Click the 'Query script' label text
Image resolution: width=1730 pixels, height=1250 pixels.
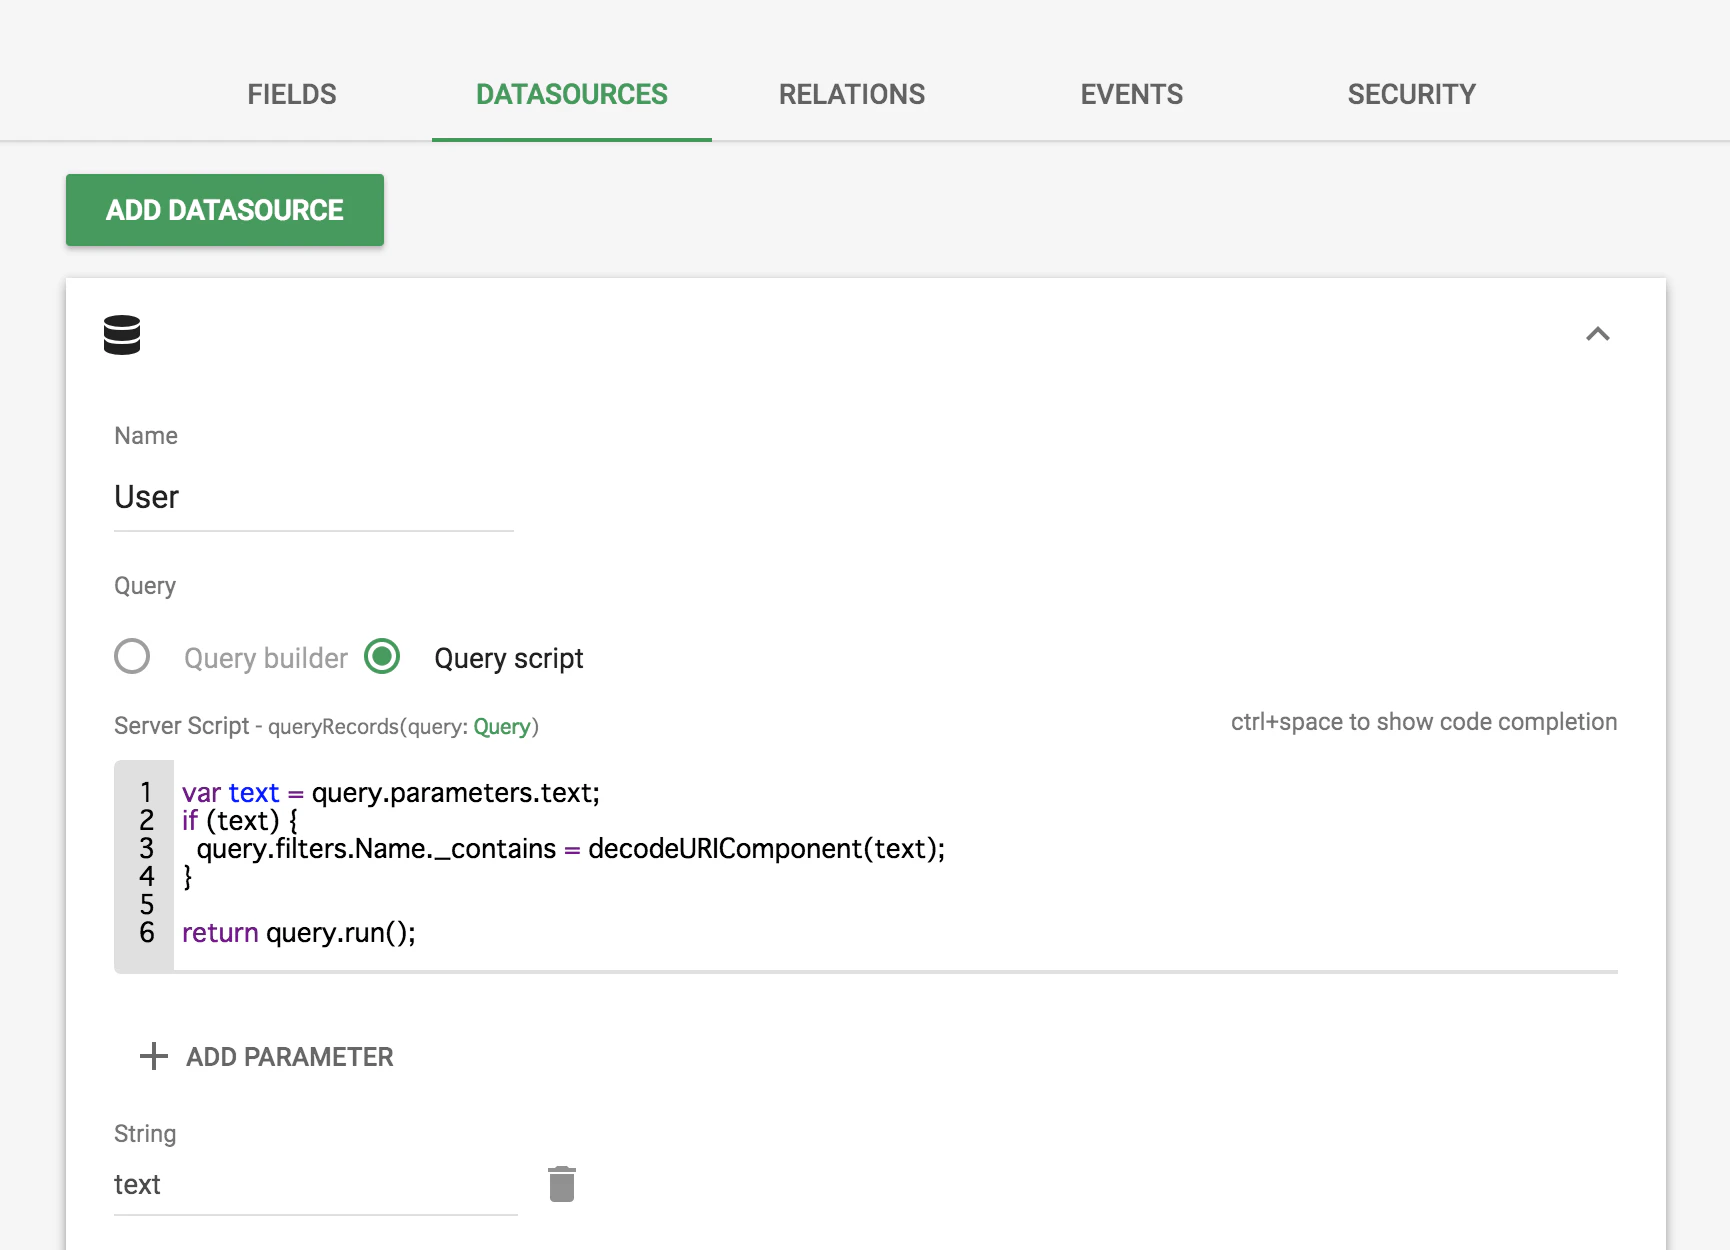(x=509, y=658)
